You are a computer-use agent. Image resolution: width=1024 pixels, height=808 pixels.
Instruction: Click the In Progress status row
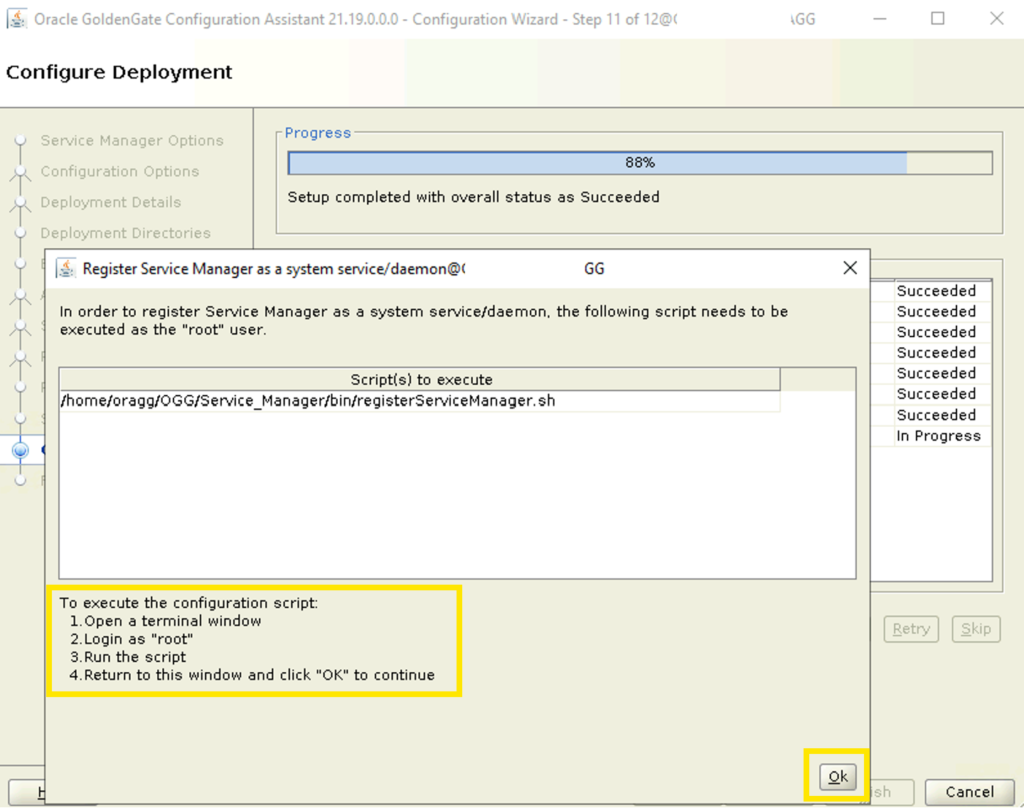938,436
